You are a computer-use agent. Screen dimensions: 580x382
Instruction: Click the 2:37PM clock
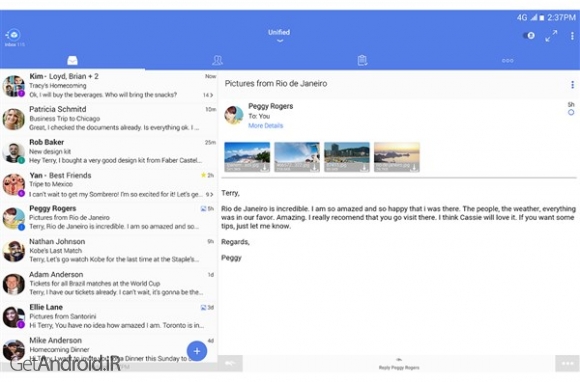tap(562, 17)
